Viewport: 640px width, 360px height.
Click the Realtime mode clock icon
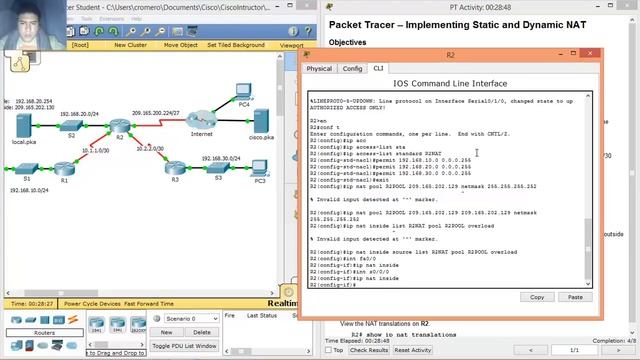point(288,292)
